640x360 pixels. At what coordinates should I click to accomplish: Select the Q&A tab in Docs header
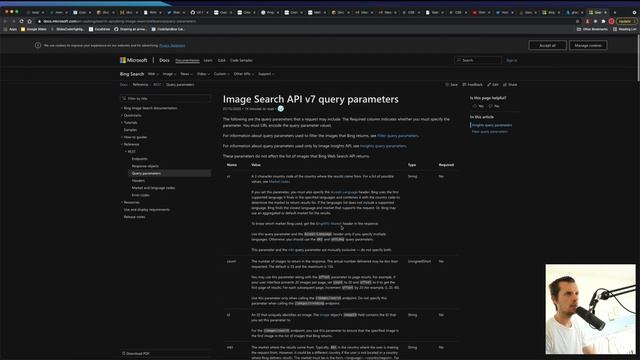pos(221,60)
